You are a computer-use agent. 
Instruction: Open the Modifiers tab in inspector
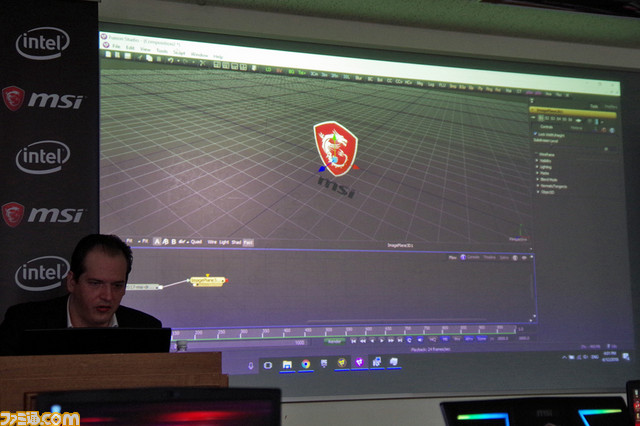point(611,106)
